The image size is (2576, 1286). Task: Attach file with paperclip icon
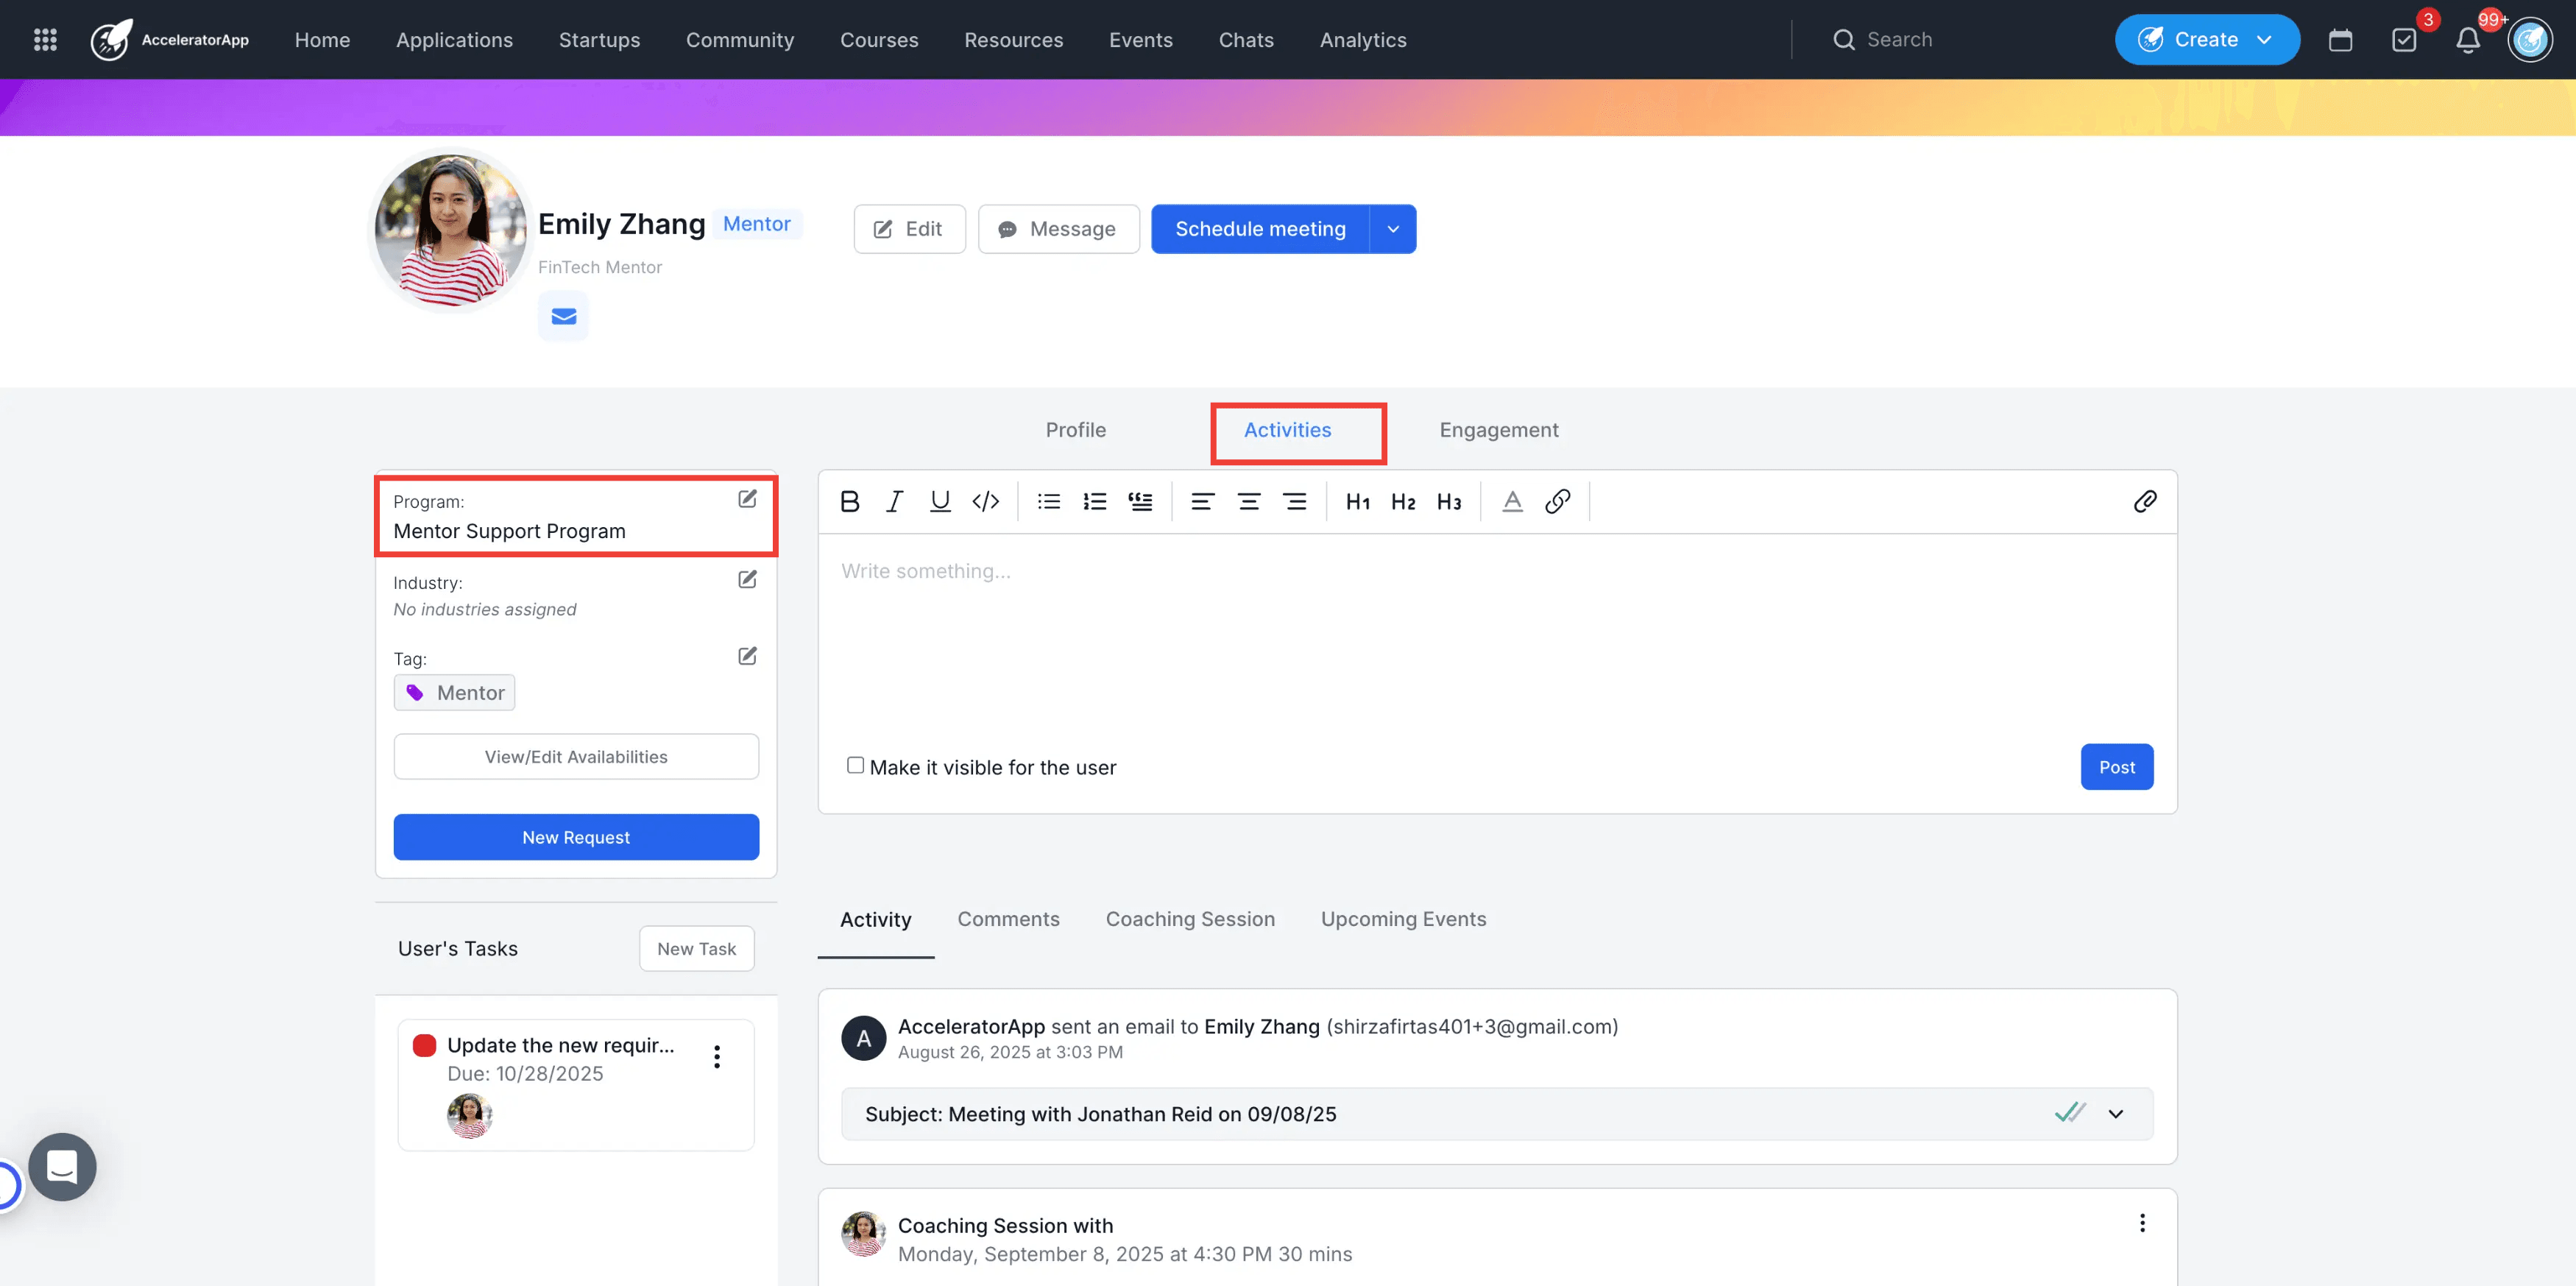coord(2144,501)
